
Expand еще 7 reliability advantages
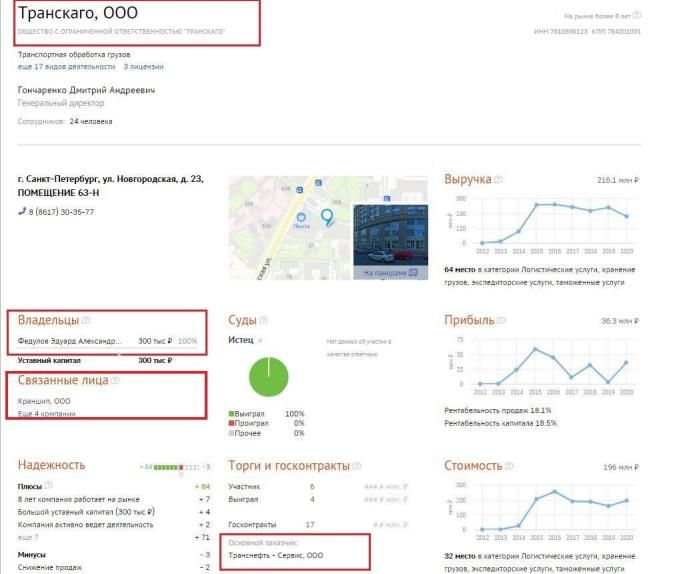[28, 537]
